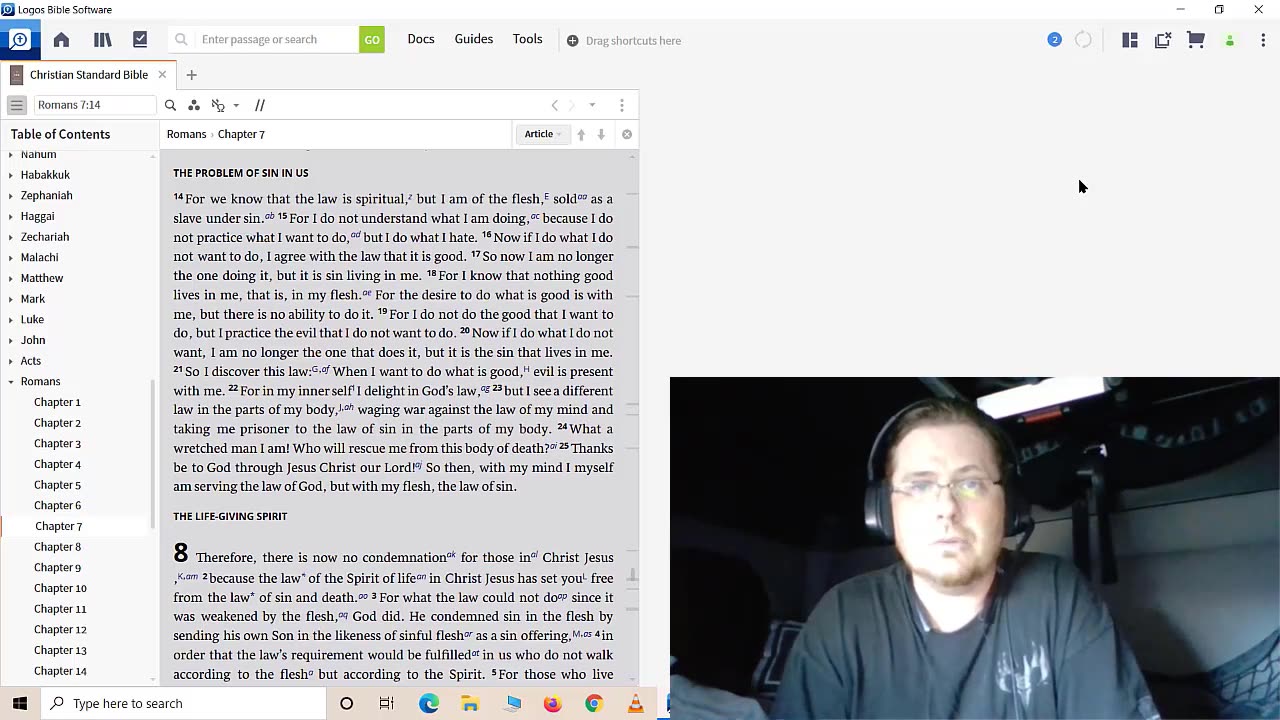
Task: Toggle the table of contents hamburger button
Action: pyautogui.click(x=16, y=105)
